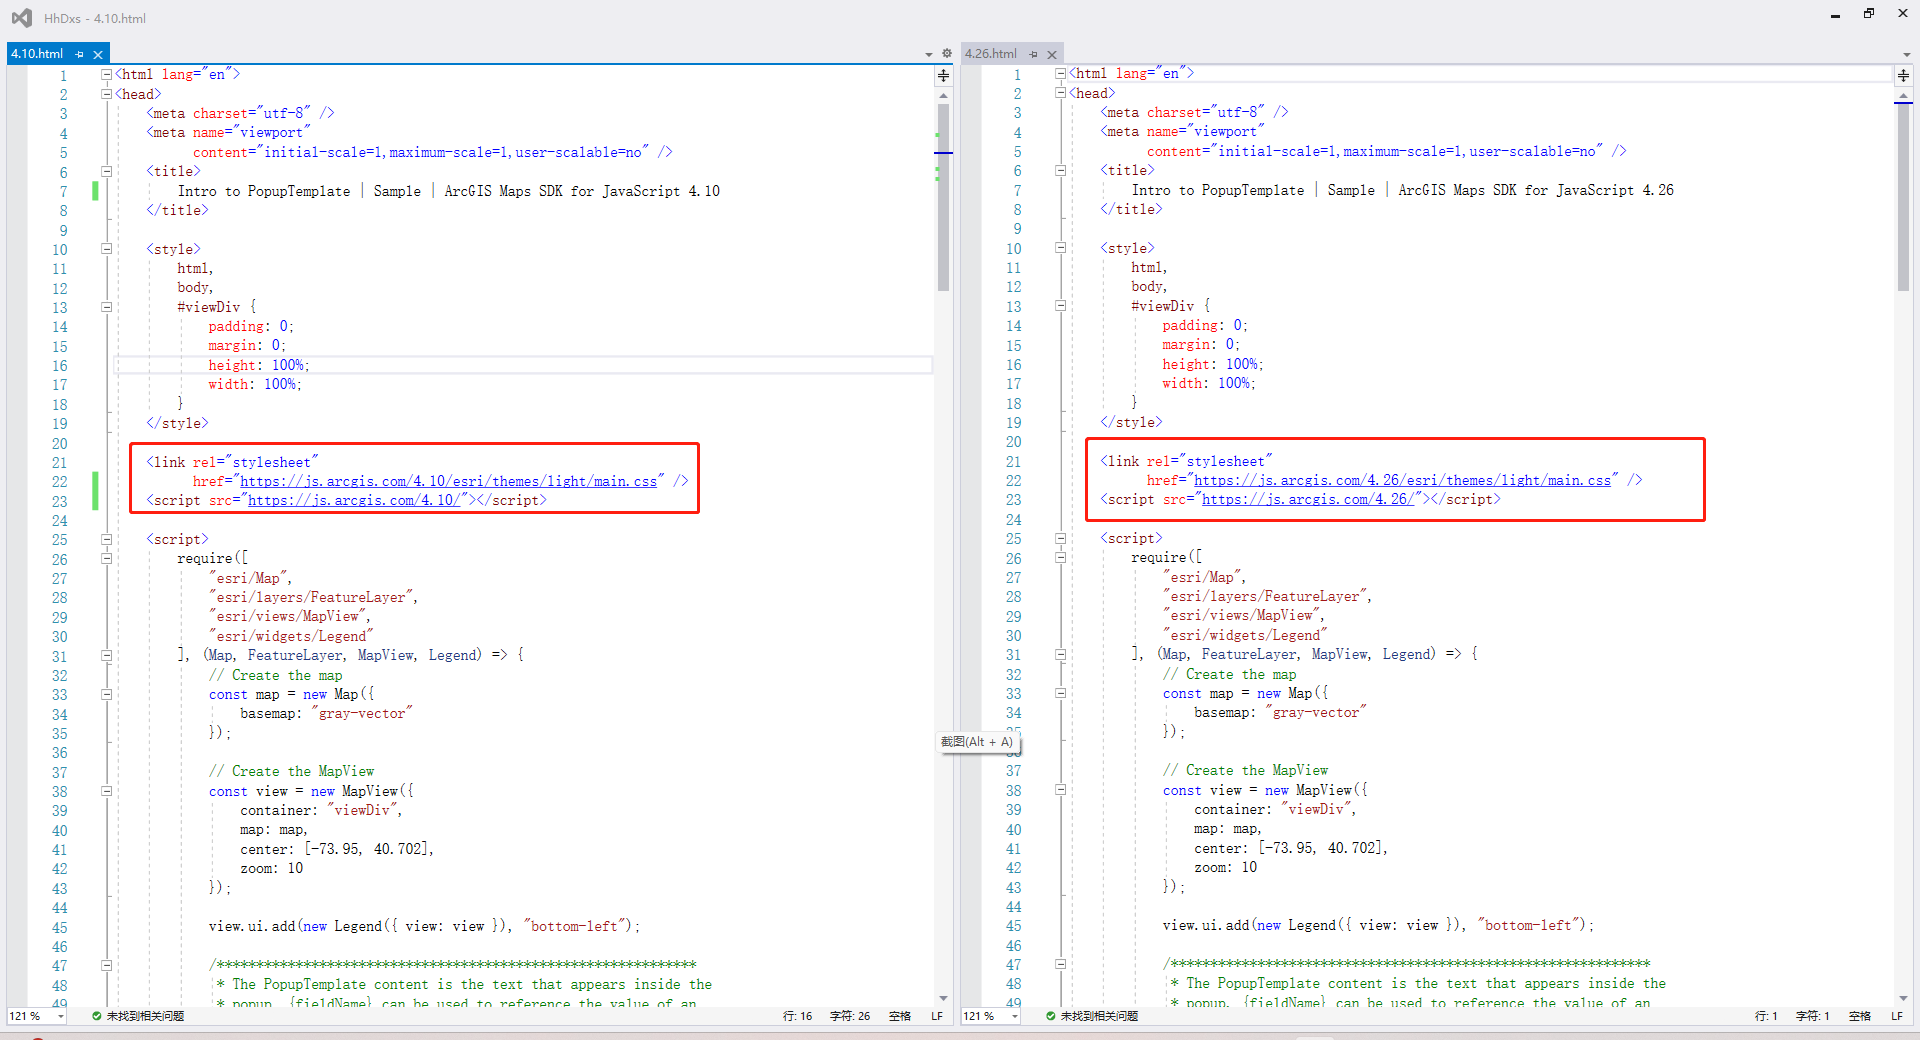Click the 截图(Alt + A) screenshot tool

click(978, 742)
